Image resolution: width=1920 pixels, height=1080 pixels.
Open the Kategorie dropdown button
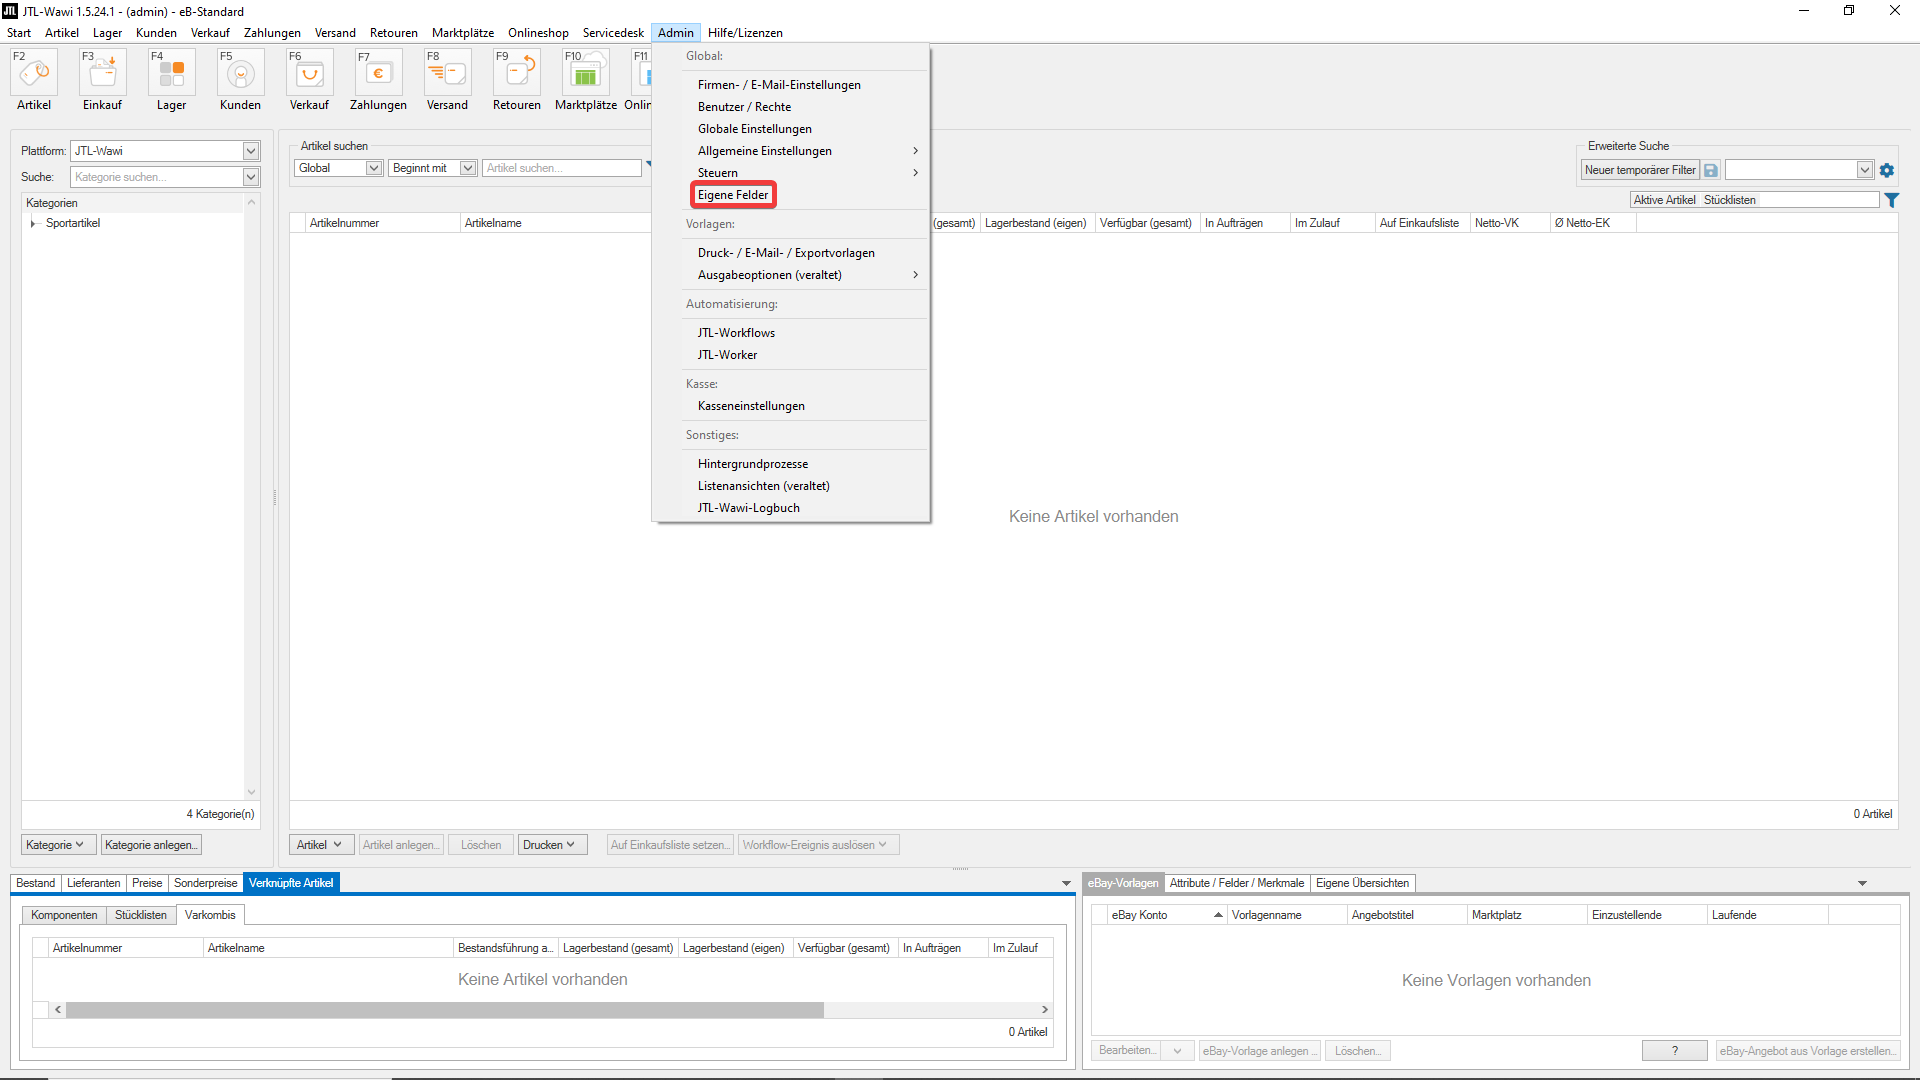(59, 845)
